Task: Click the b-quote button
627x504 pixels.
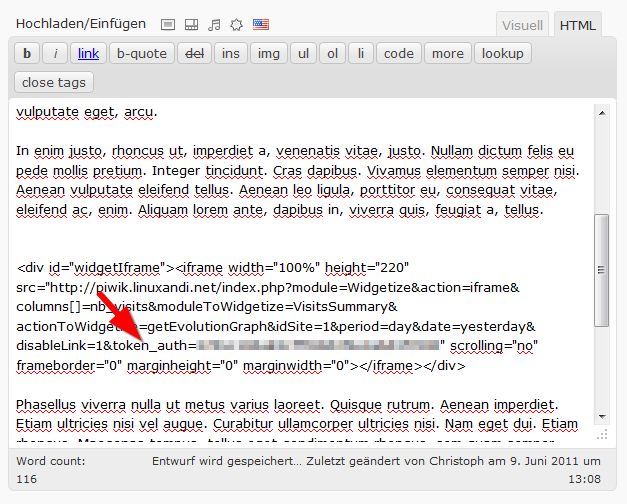Action: [140, 53]
